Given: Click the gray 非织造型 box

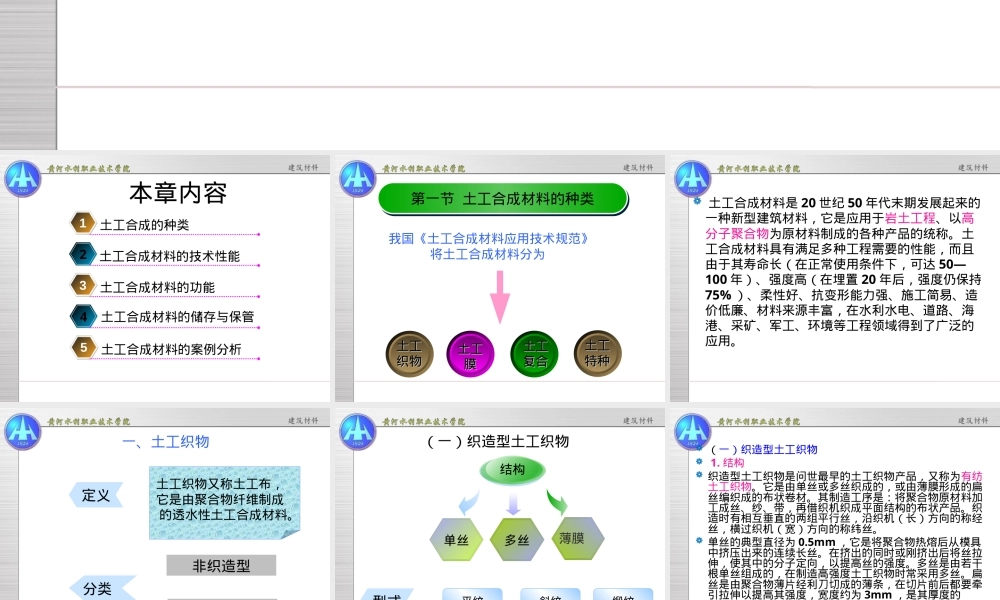Looking at the screenshot, I should [x=221, y=566].
